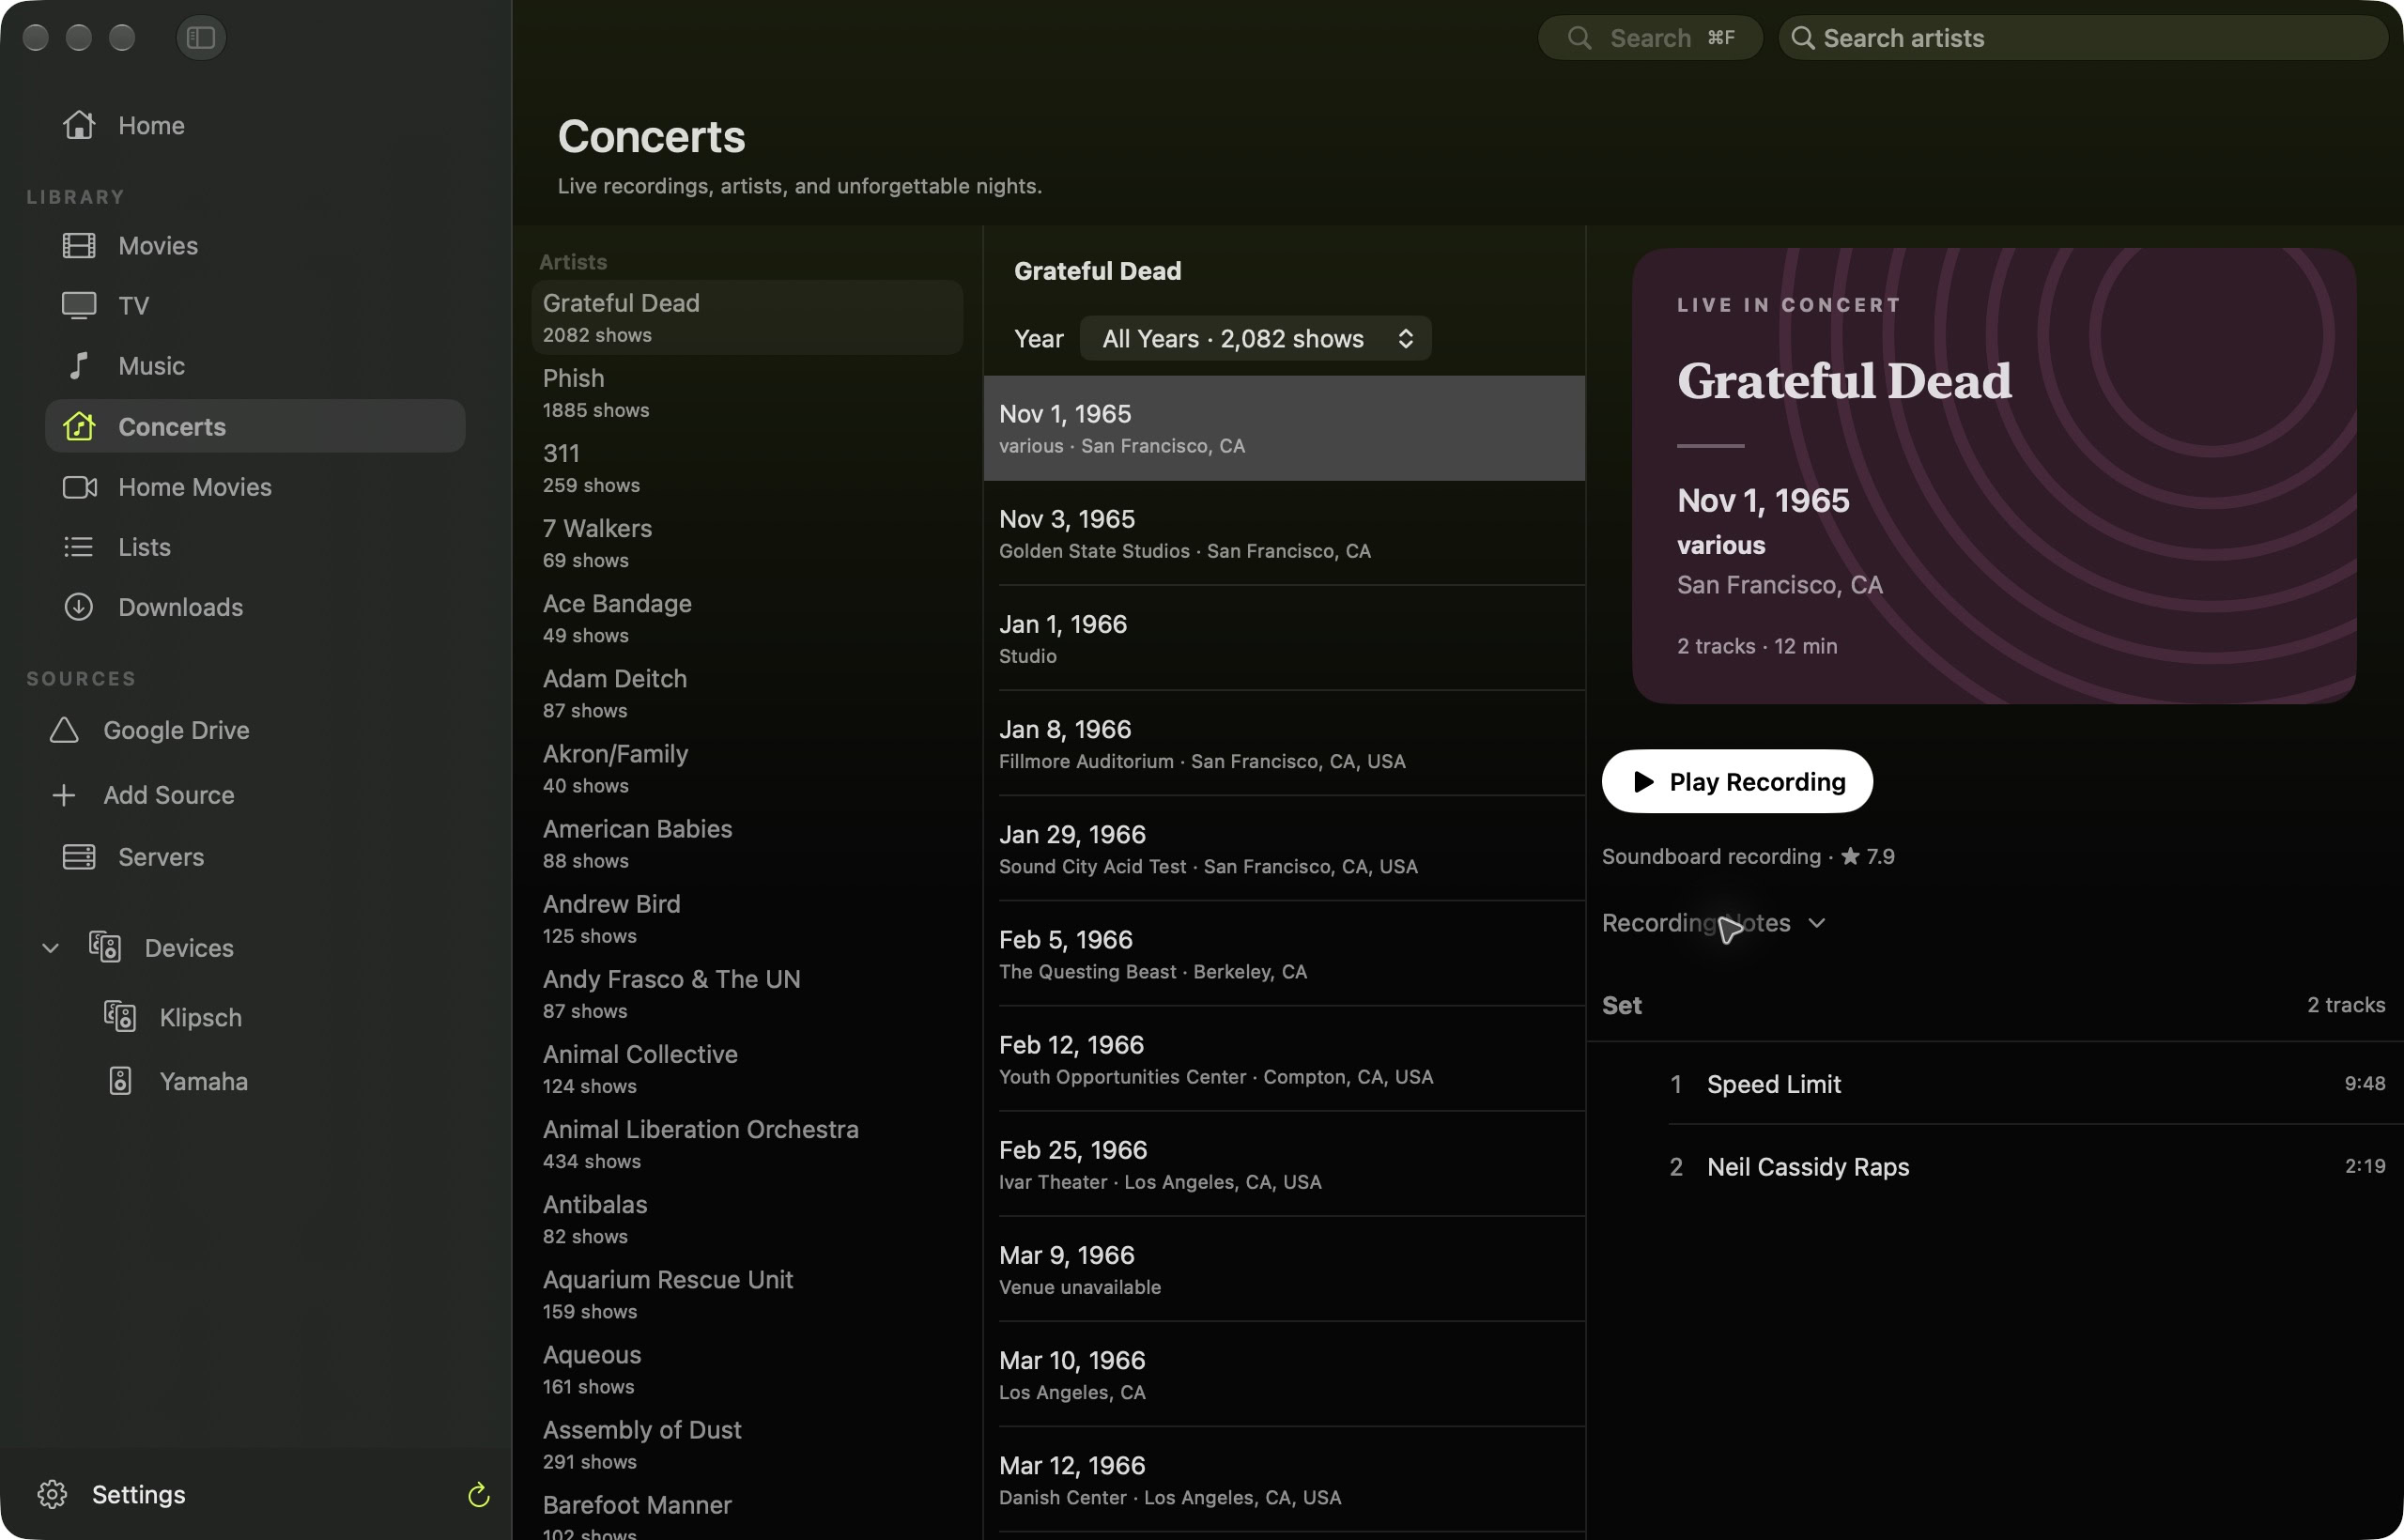Toggle the sidebar visibility button
The width and height of the screenshot is (2404, 1540).
coord(201,37)
